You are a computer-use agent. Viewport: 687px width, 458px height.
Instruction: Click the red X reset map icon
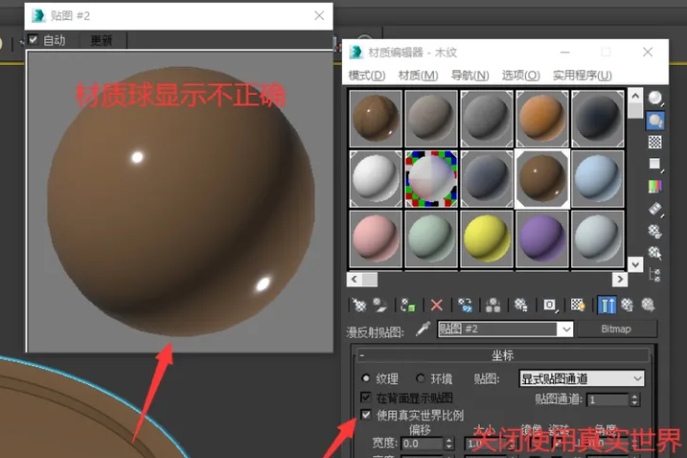(x=436, y=305)
